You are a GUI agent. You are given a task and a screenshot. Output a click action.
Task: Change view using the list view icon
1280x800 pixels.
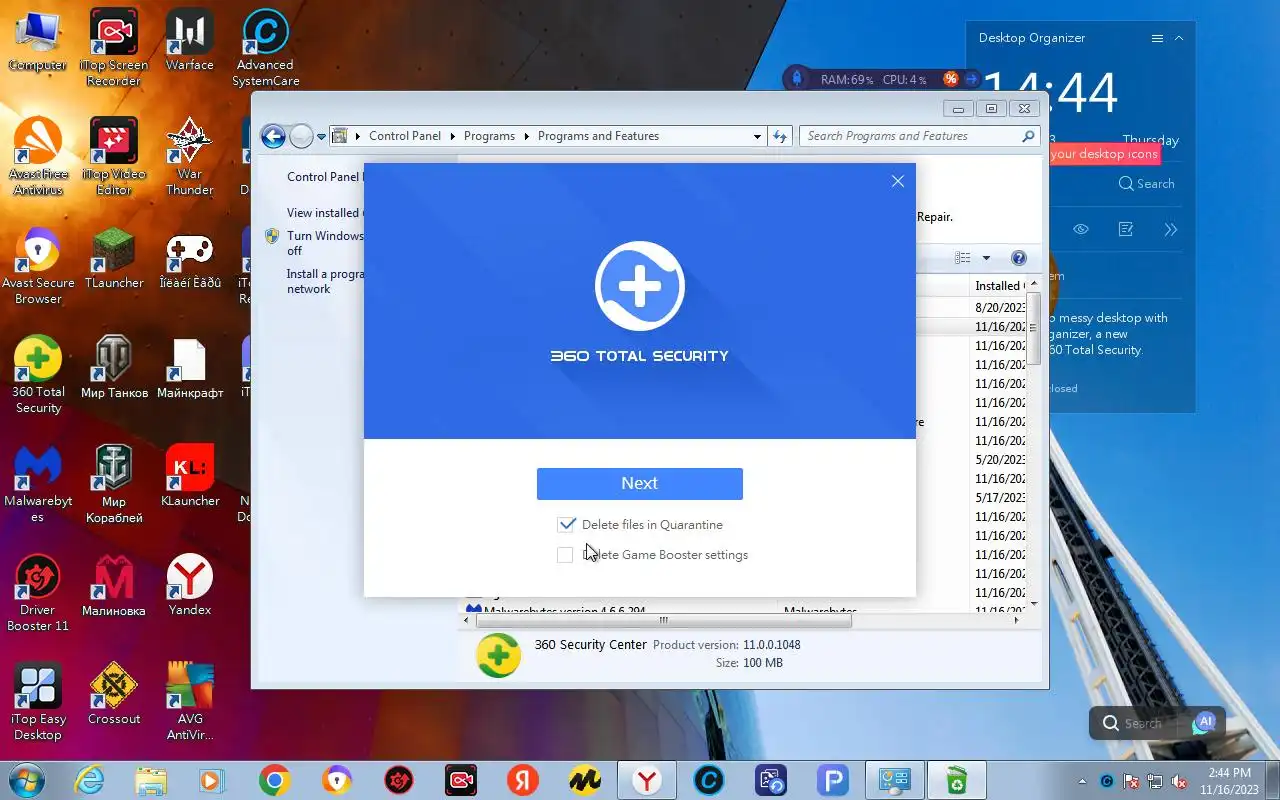962,258
